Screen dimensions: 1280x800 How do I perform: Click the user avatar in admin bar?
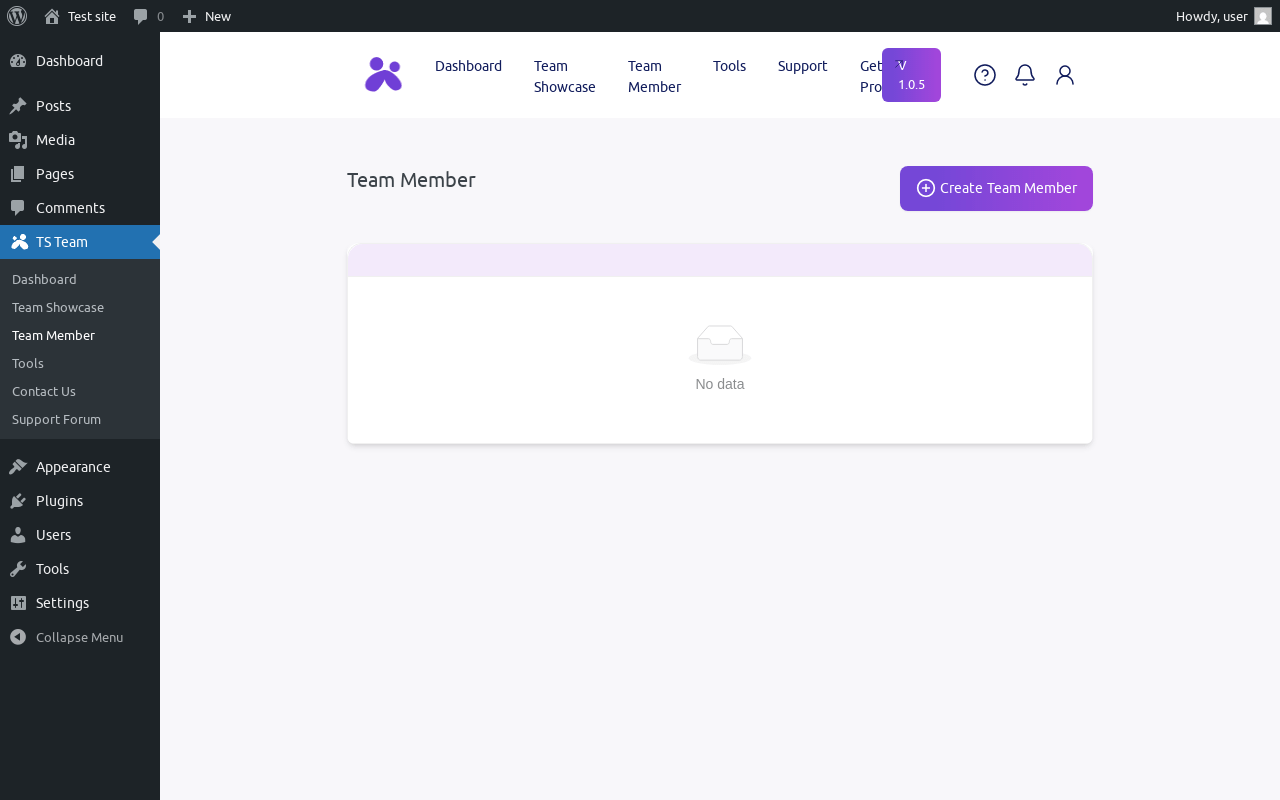point(1263,16)
